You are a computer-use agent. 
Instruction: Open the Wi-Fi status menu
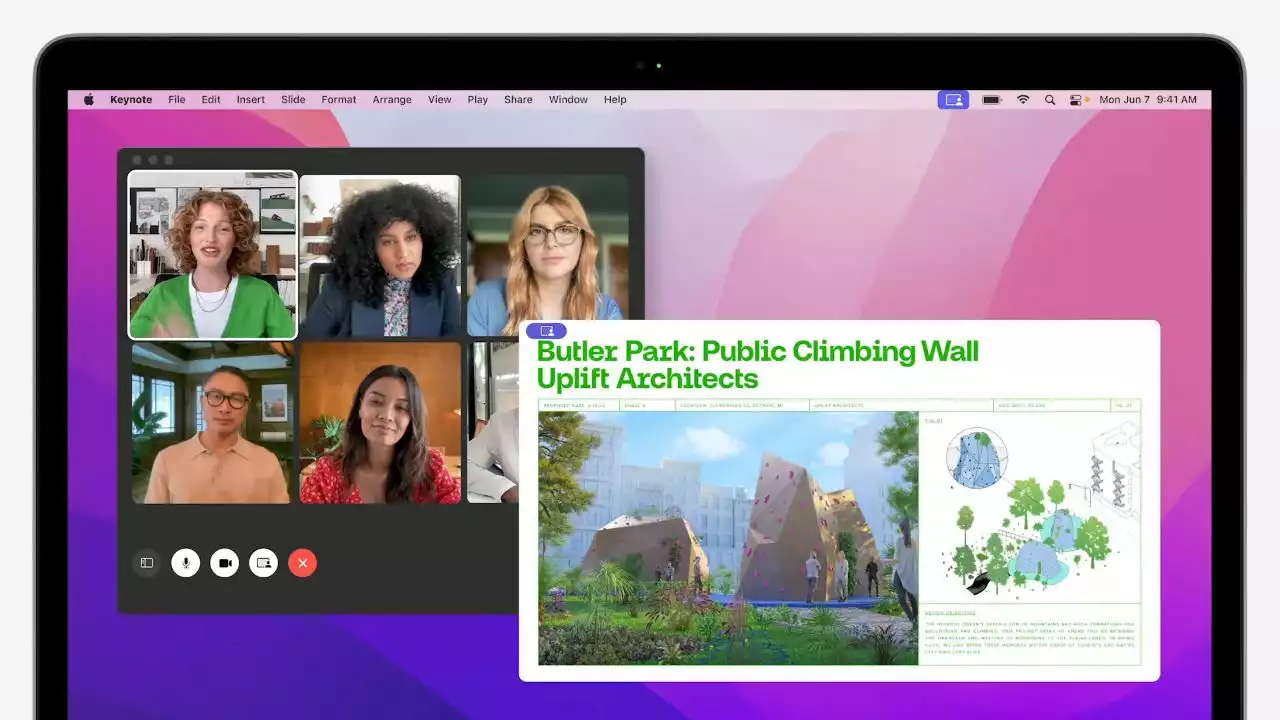point(1022,100)
